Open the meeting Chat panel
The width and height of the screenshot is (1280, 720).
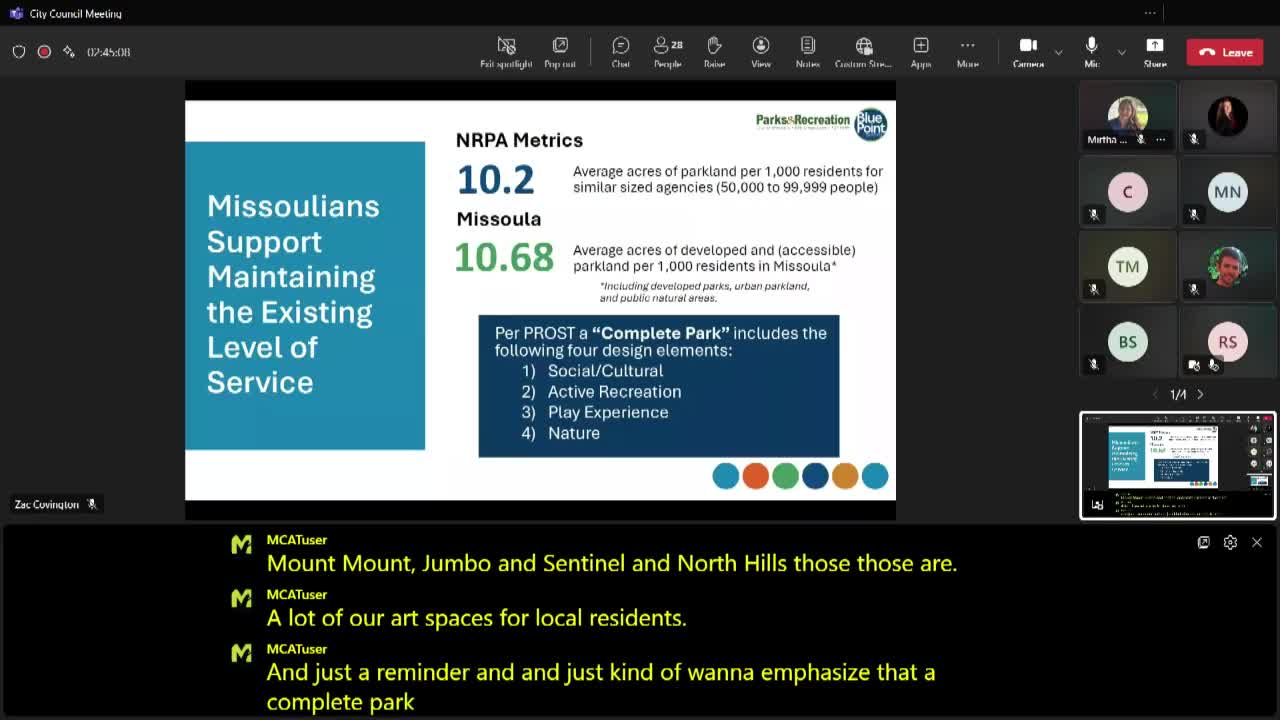[x=620, y=52]
